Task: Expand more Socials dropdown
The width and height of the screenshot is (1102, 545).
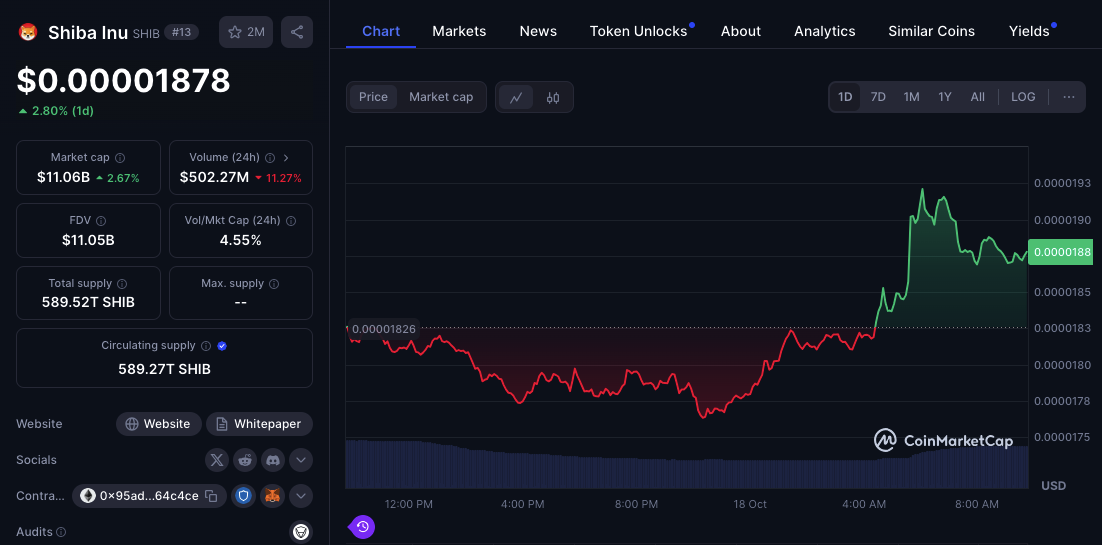Action: tap(301, 460)
